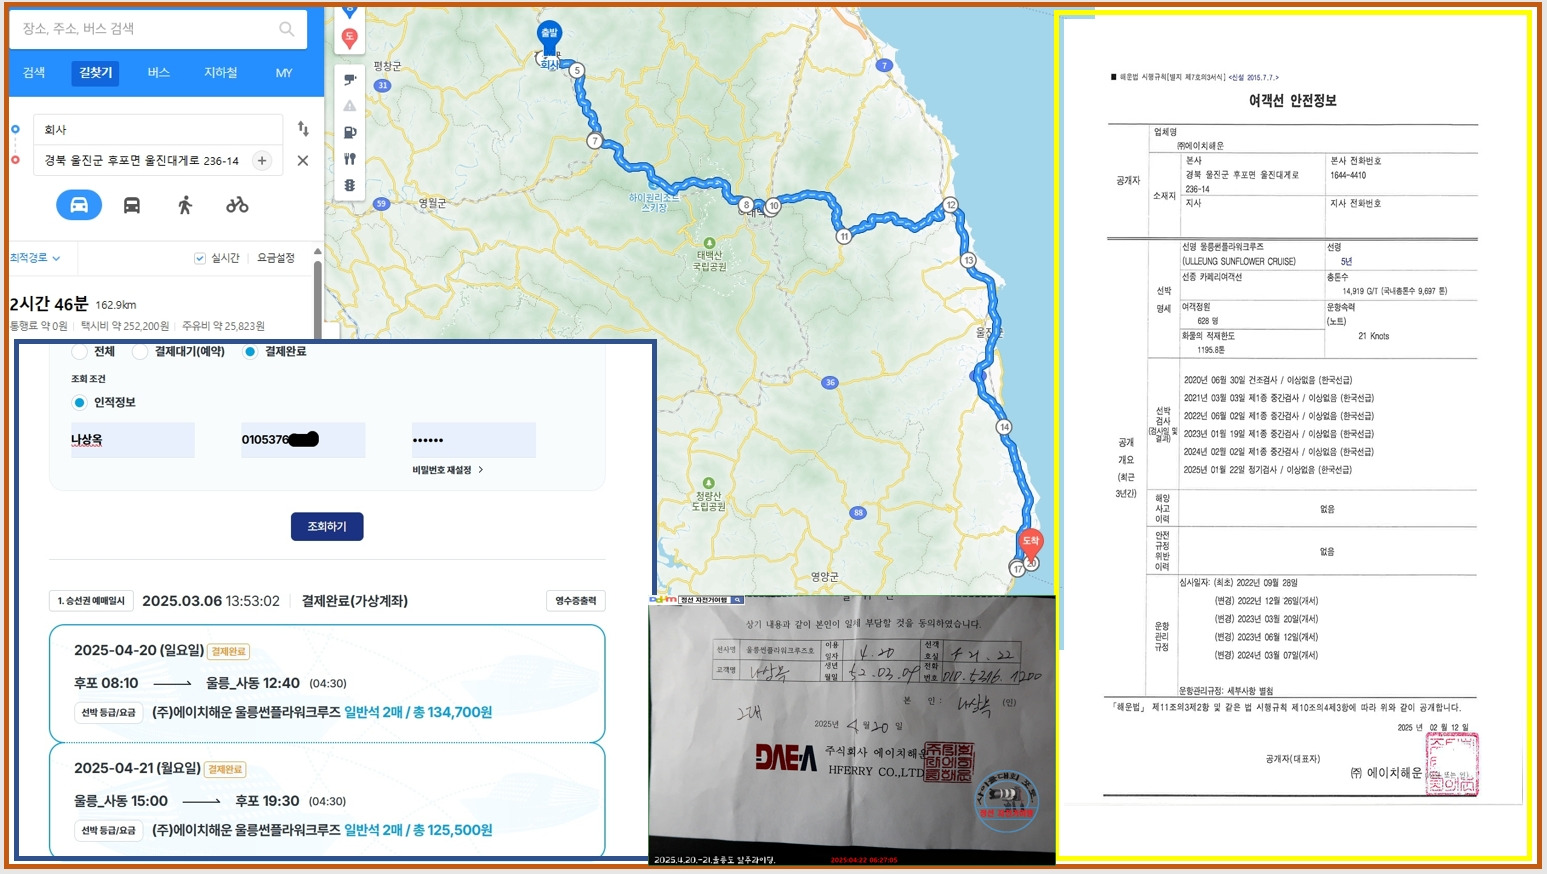Switch to the walking route icon
1547x874 pixels.
point(184,205)
